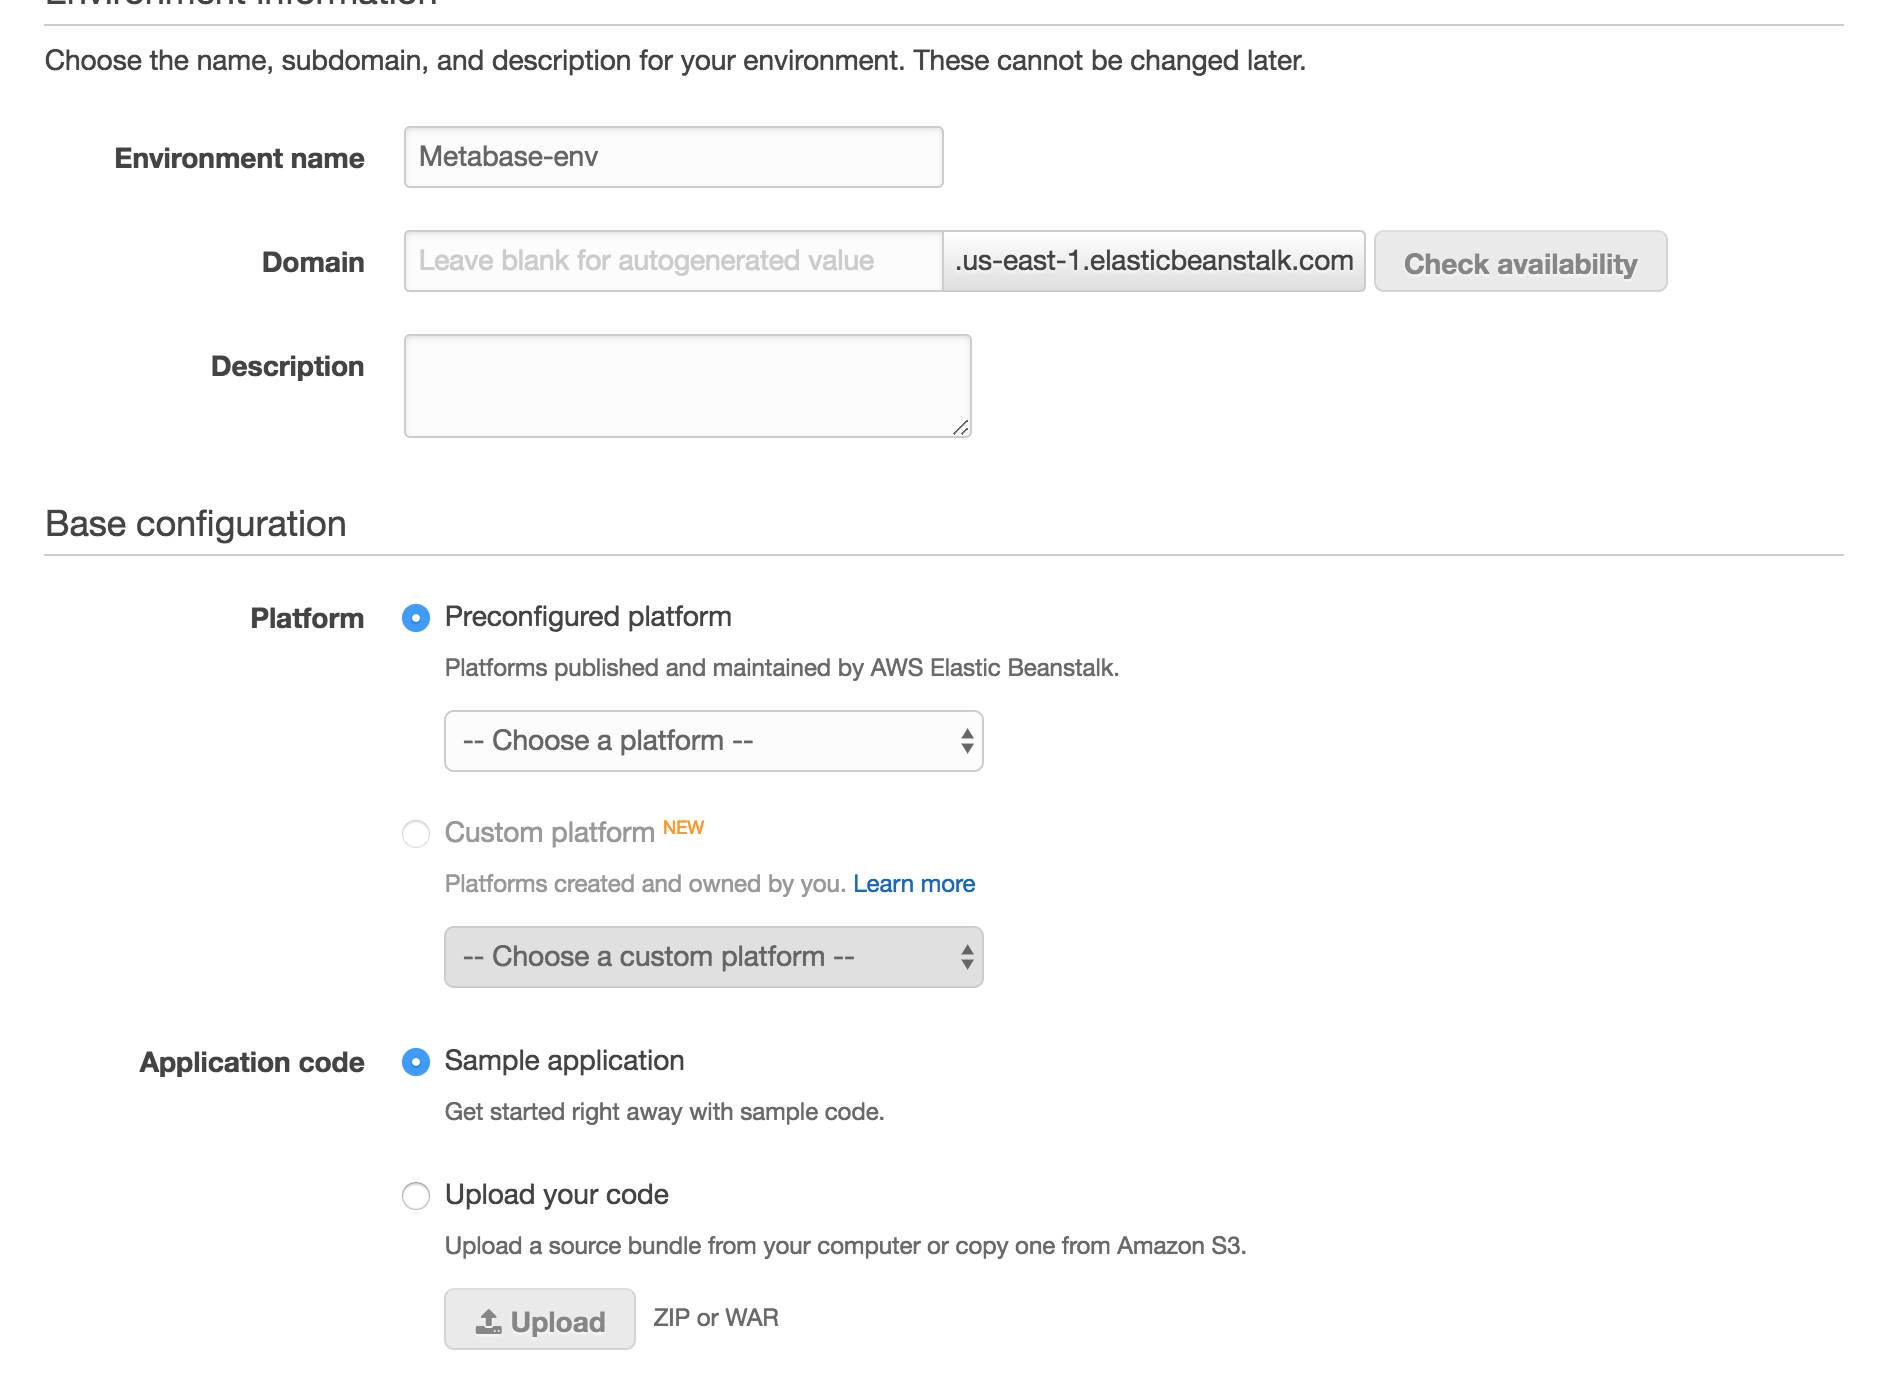Click into the Environment name field containing Metabase-env

tap(672, 157)
